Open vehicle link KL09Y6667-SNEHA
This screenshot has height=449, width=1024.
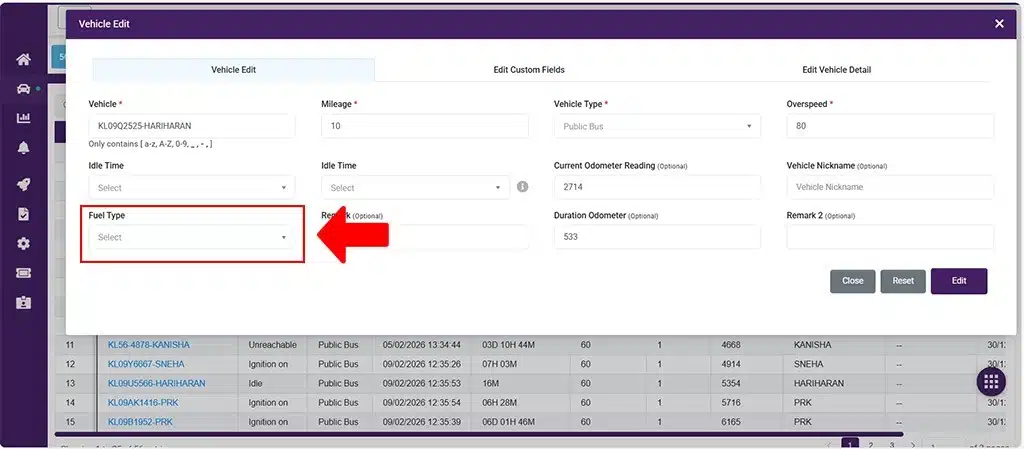click(146, 364)
